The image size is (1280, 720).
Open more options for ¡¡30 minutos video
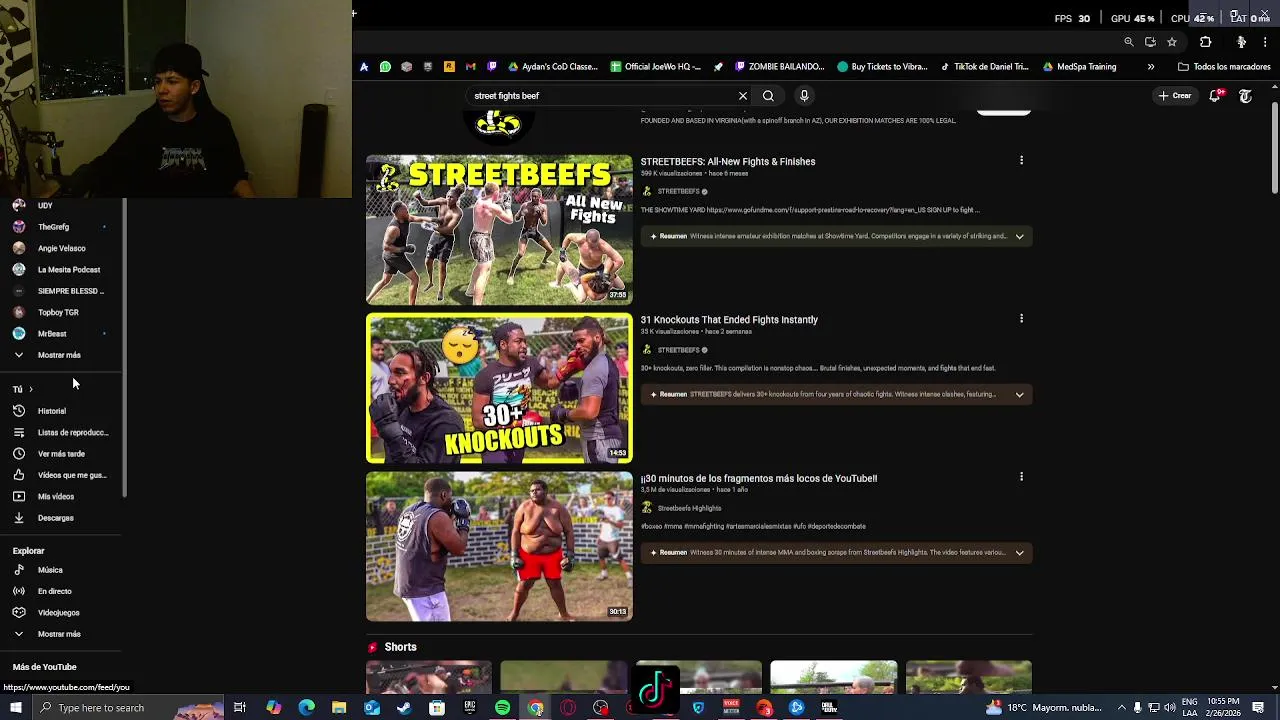1021,476
